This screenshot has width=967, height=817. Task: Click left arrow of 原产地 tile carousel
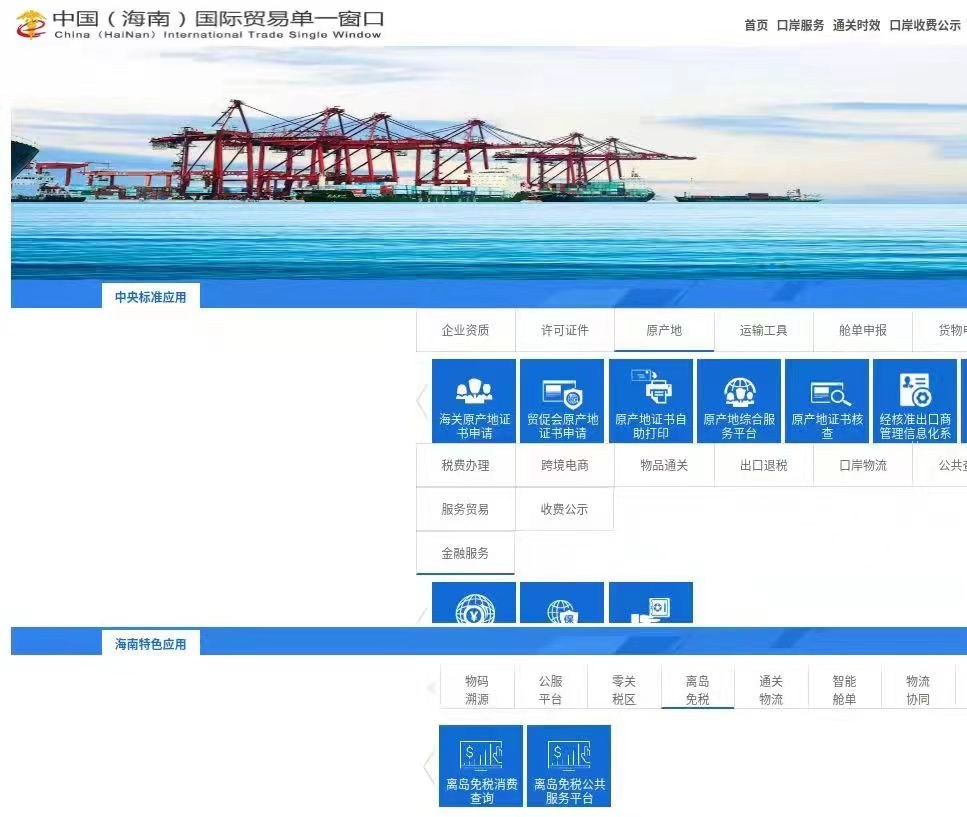(x=422, y=401)
